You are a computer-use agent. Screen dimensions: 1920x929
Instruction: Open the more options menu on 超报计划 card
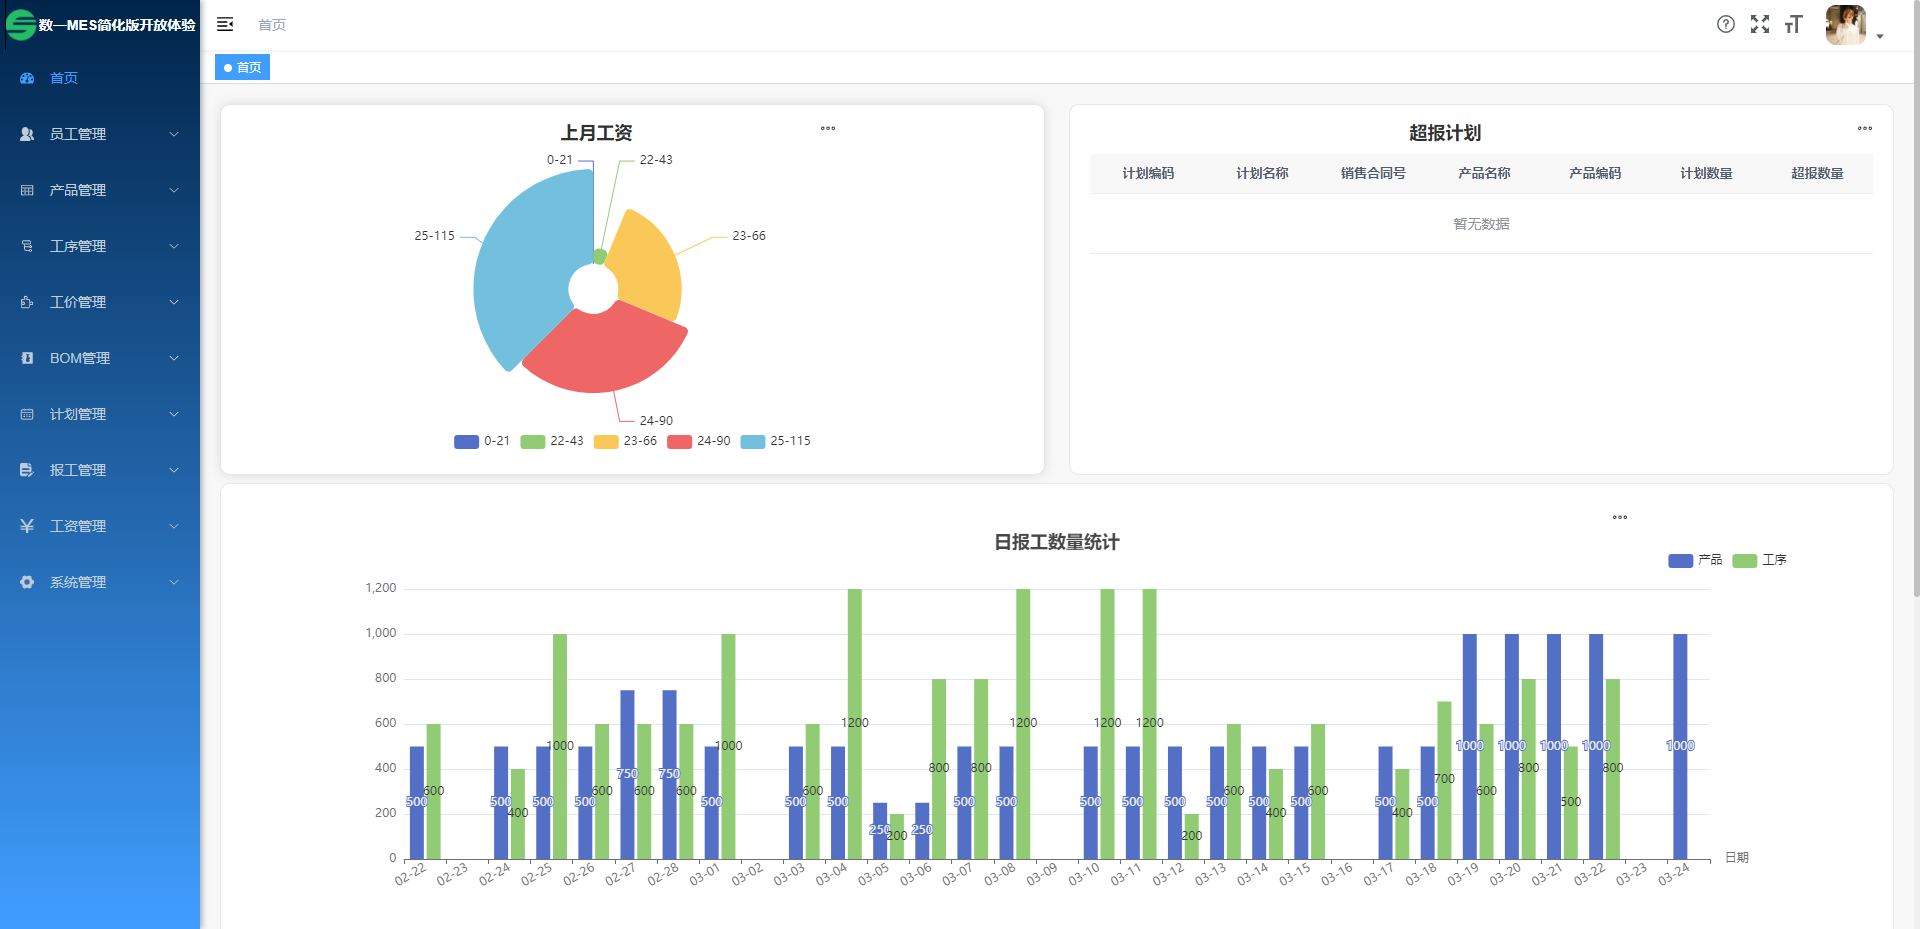coord(1864,128)
